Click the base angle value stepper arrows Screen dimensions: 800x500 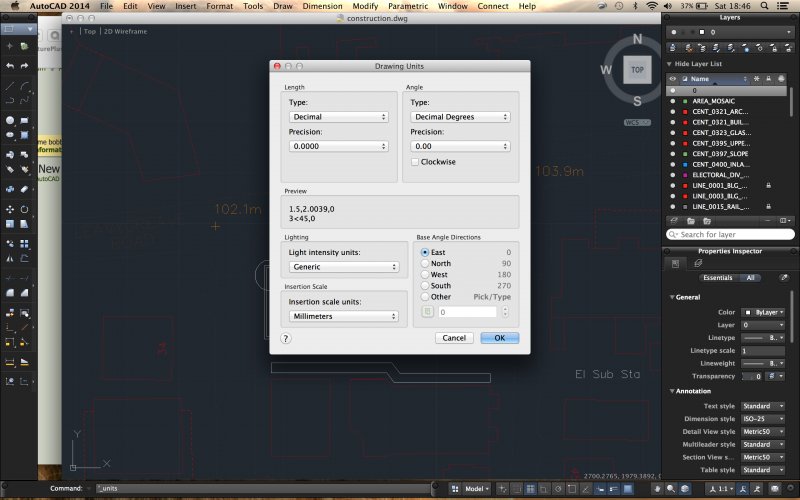coord(505,312)
